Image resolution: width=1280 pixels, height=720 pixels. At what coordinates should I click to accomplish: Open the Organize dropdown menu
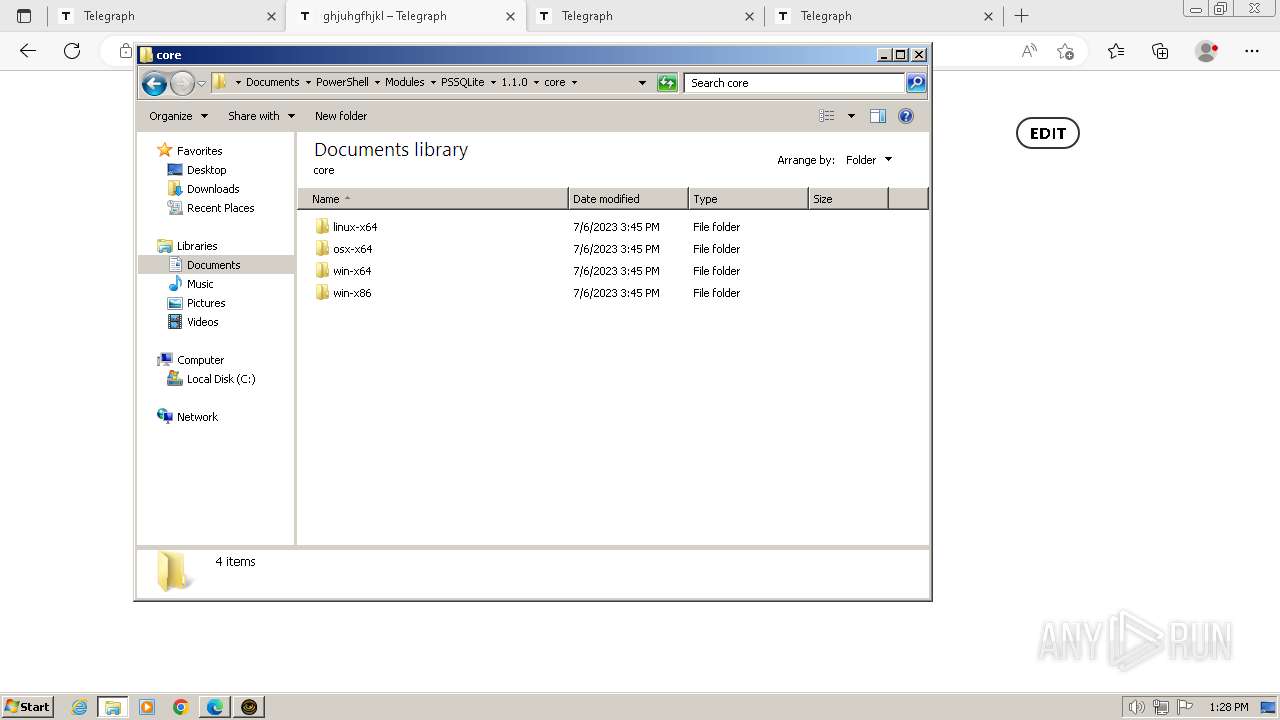point(178,116)
